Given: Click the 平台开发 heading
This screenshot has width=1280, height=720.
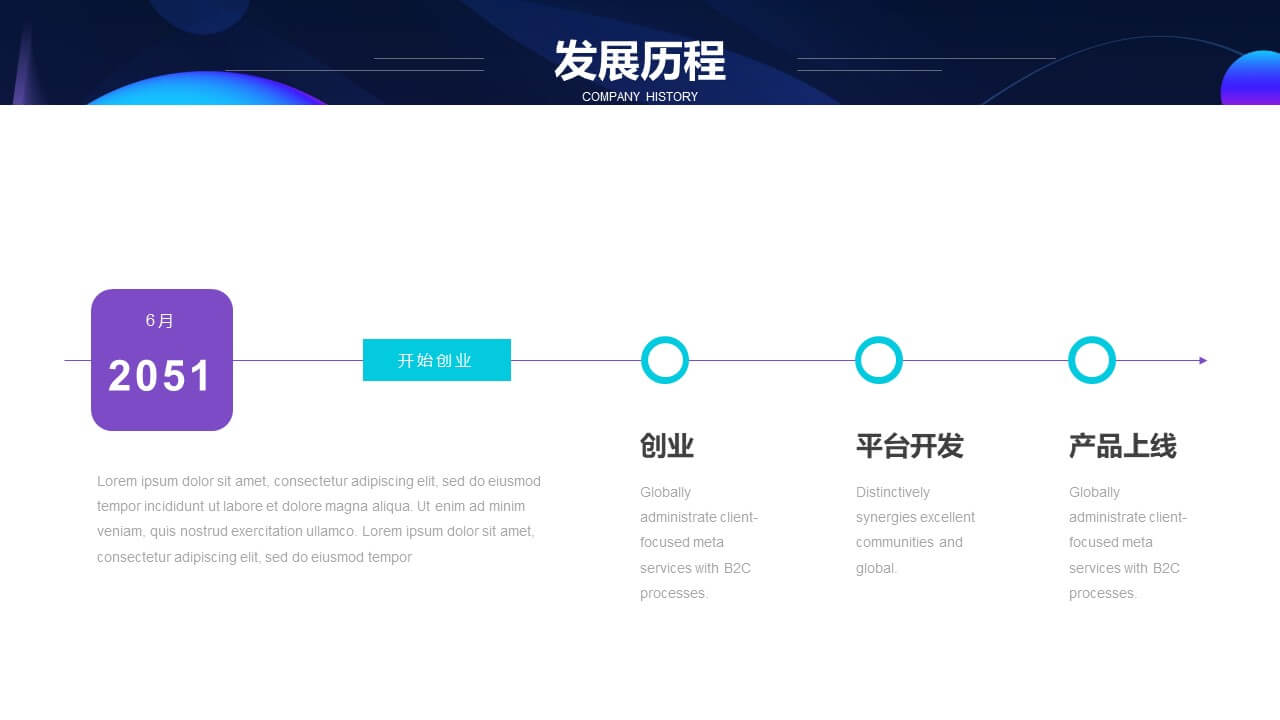Looking at the screenshot, I should coord(910,446).
